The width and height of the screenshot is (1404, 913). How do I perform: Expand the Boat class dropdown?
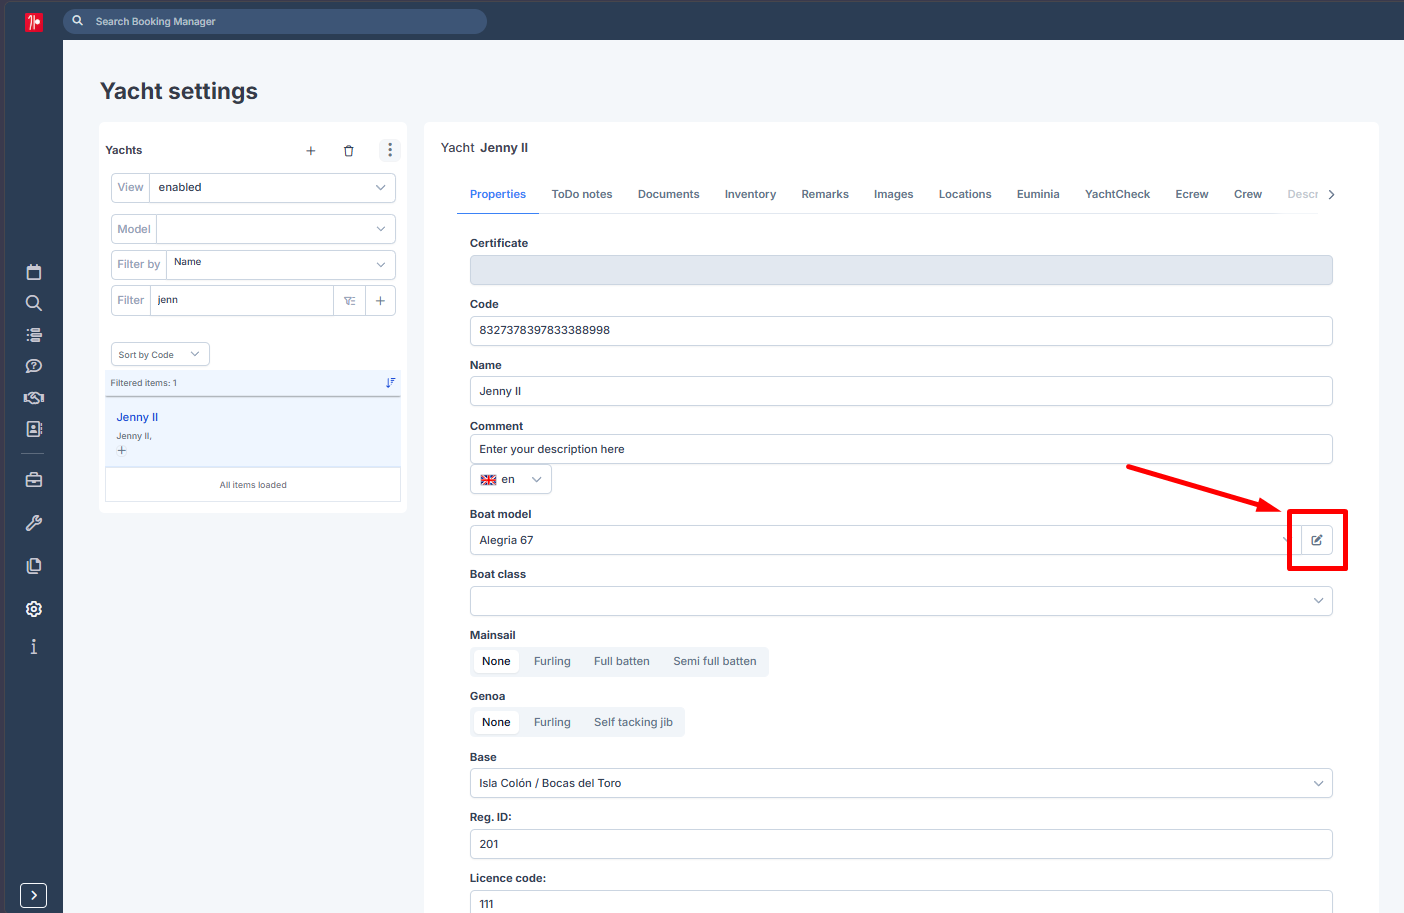point(901,601)
